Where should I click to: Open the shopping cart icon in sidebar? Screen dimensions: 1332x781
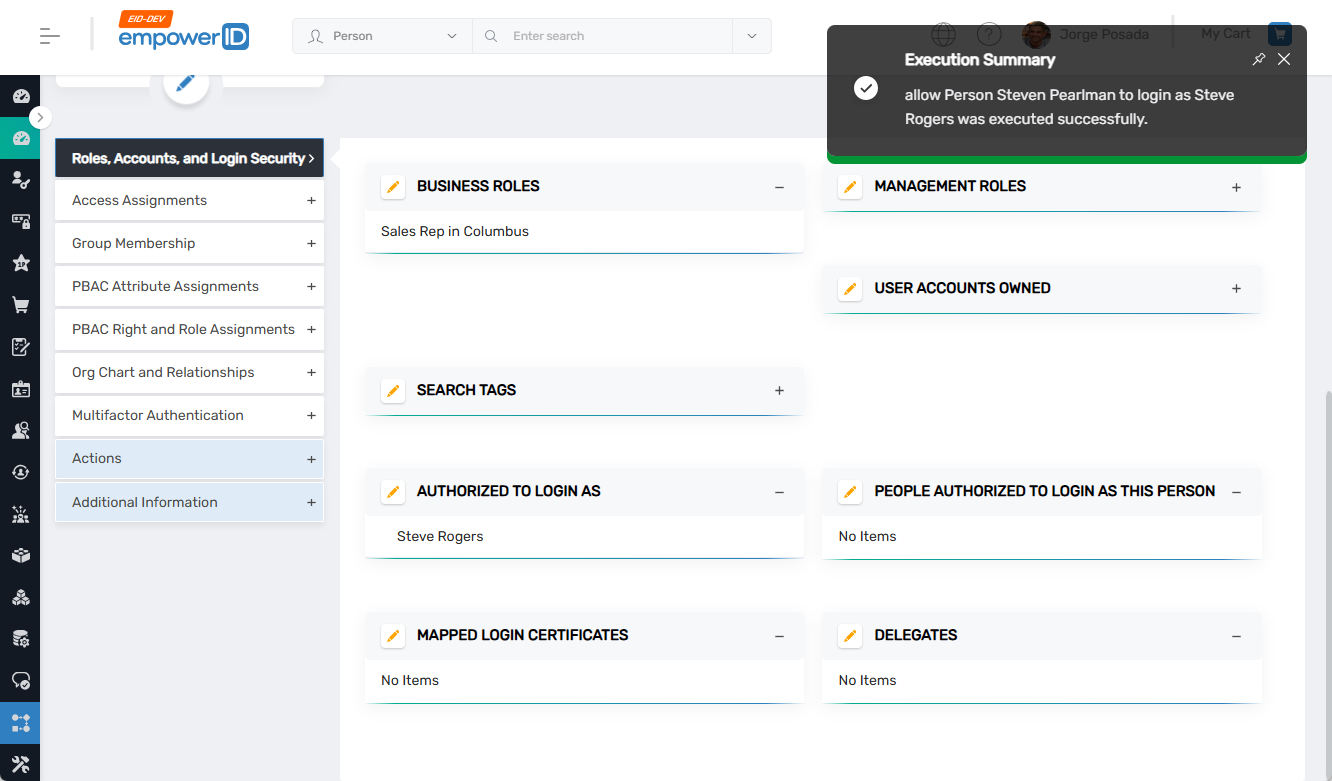[20, 305]
